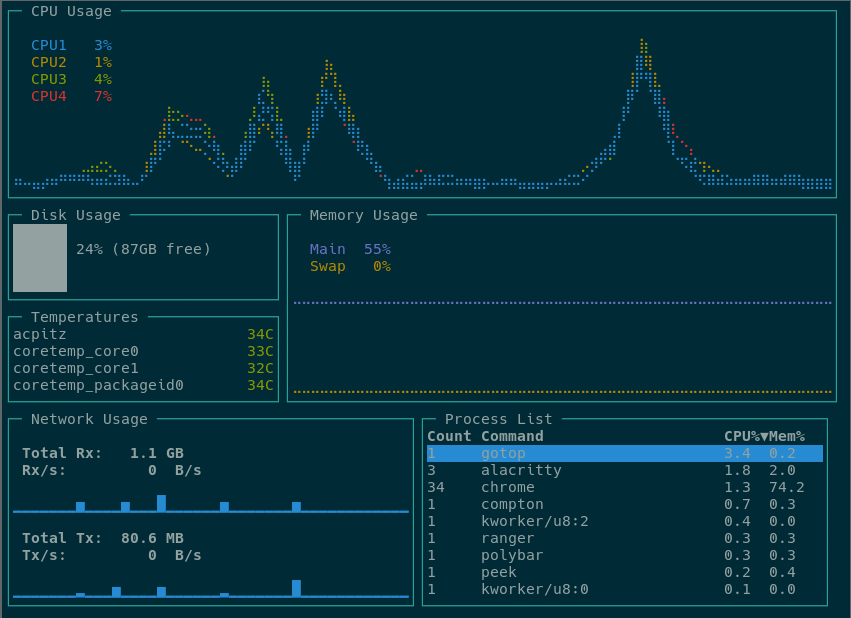Click the Disk Usage panel title
This screenshot has height=618, width=851.
point(75,215)
